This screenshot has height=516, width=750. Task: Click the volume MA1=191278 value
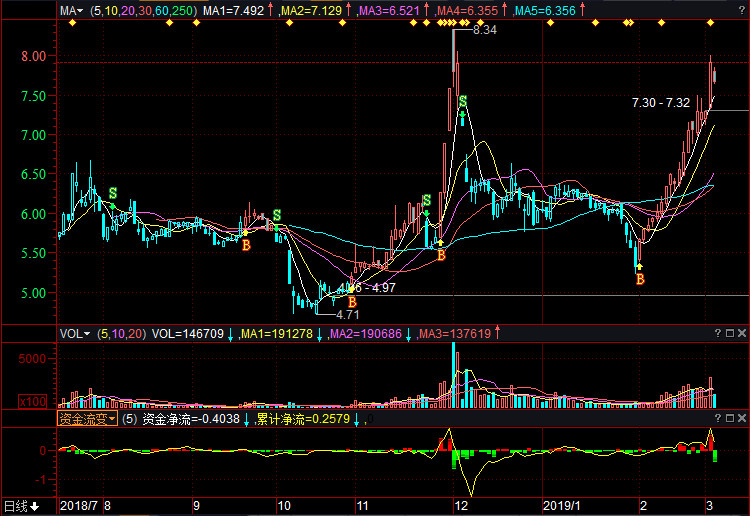[x=277, y=334]
